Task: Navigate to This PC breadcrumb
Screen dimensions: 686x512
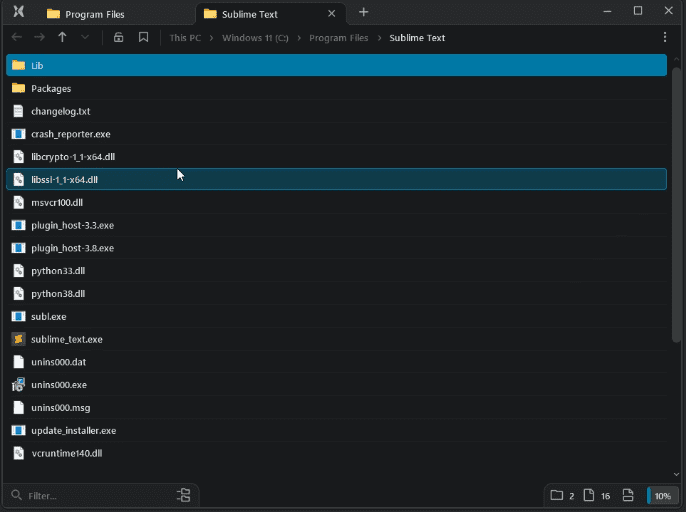Action: pos(185,38)
